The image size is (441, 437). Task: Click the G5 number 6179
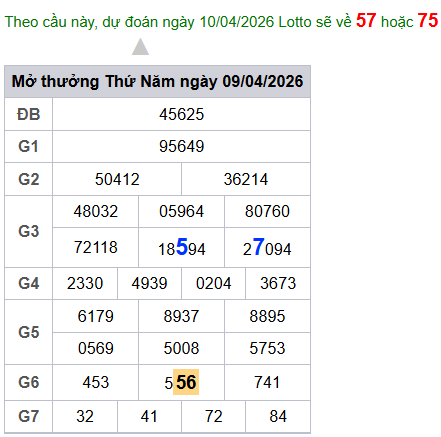tap(96, 316)
